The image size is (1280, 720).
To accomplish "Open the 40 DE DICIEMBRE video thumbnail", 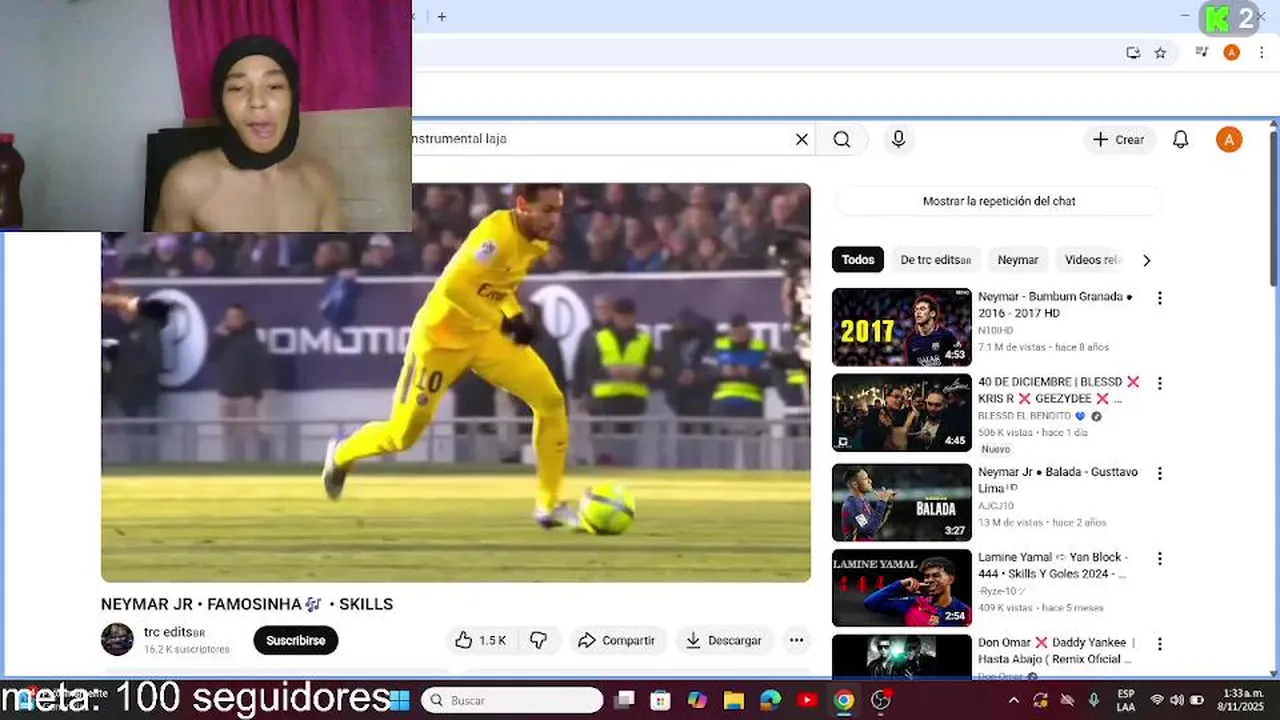I will coord(902,413).
